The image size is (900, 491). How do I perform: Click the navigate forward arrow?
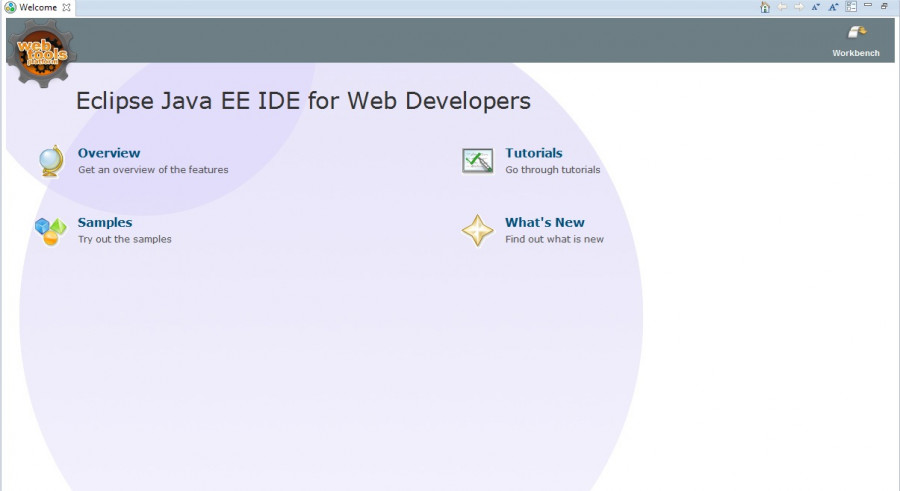799,7
